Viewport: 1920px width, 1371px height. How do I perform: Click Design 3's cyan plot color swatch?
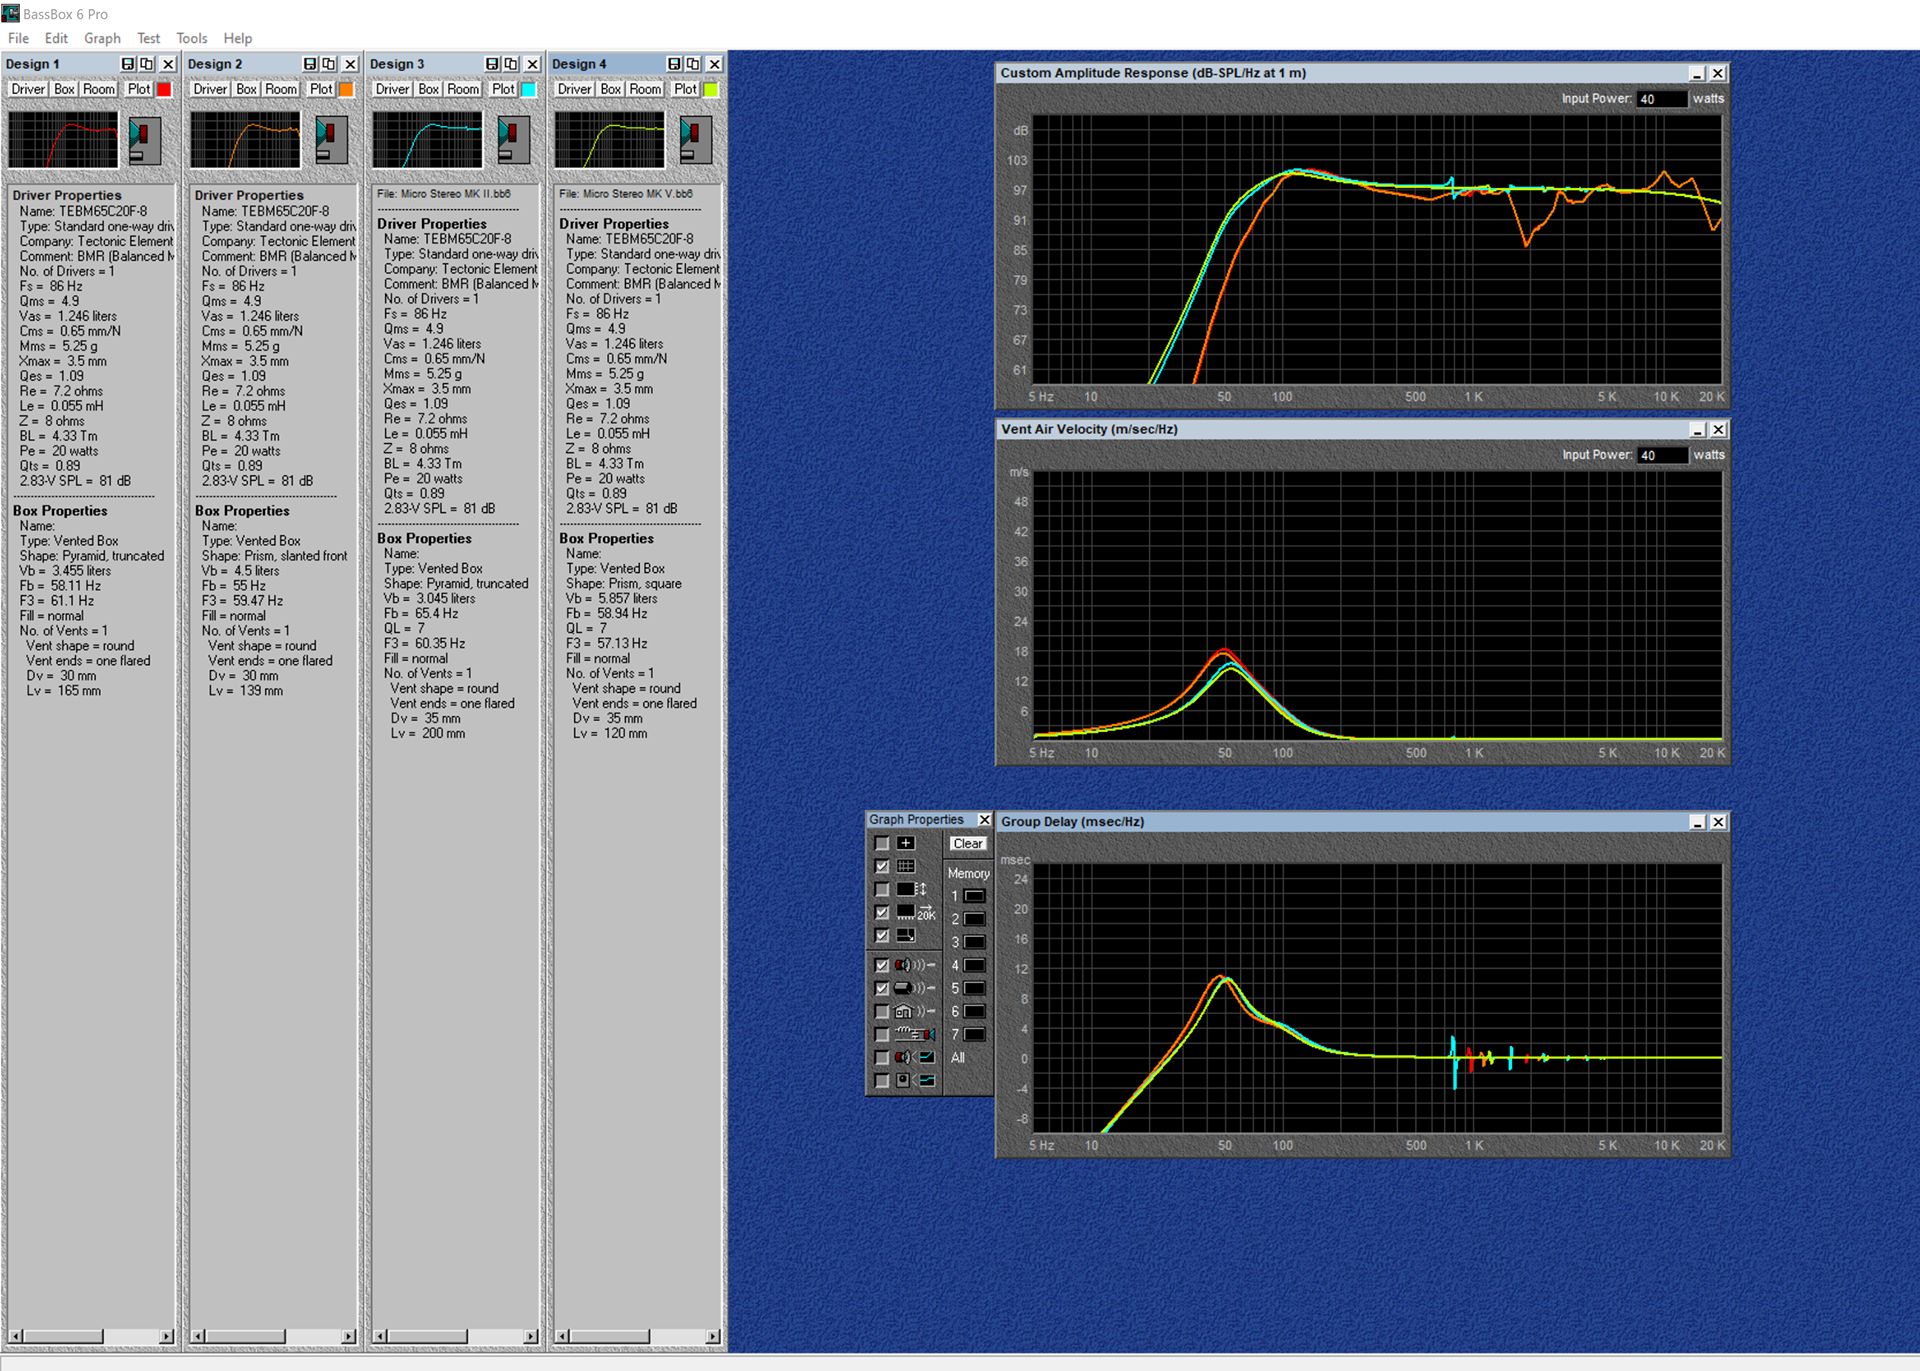coord(529,89)
